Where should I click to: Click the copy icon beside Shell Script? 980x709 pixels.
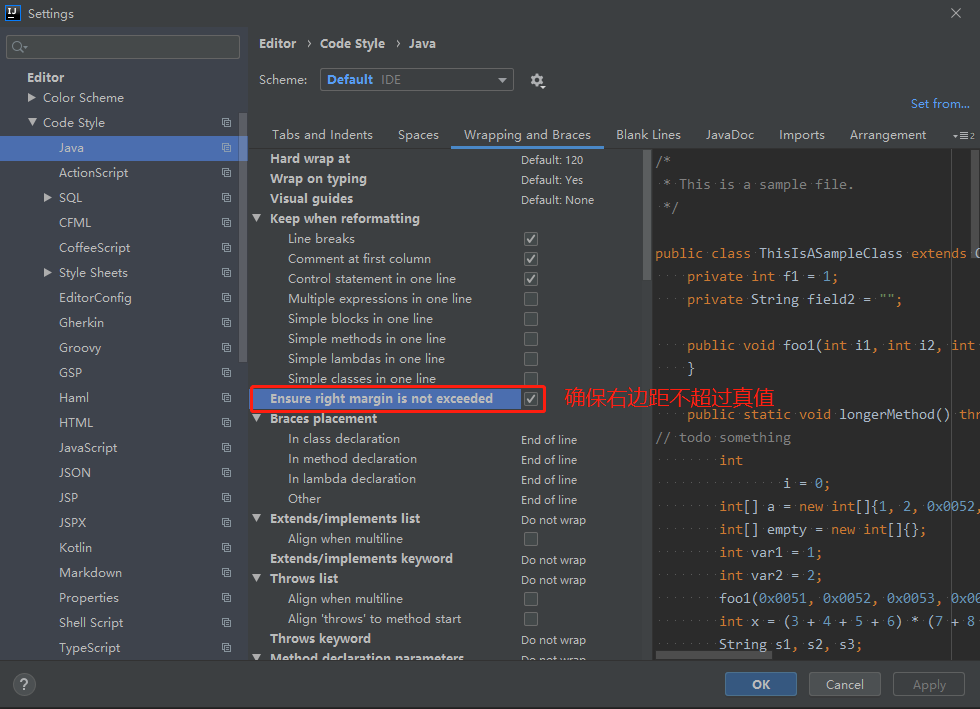tap(226, 623)
